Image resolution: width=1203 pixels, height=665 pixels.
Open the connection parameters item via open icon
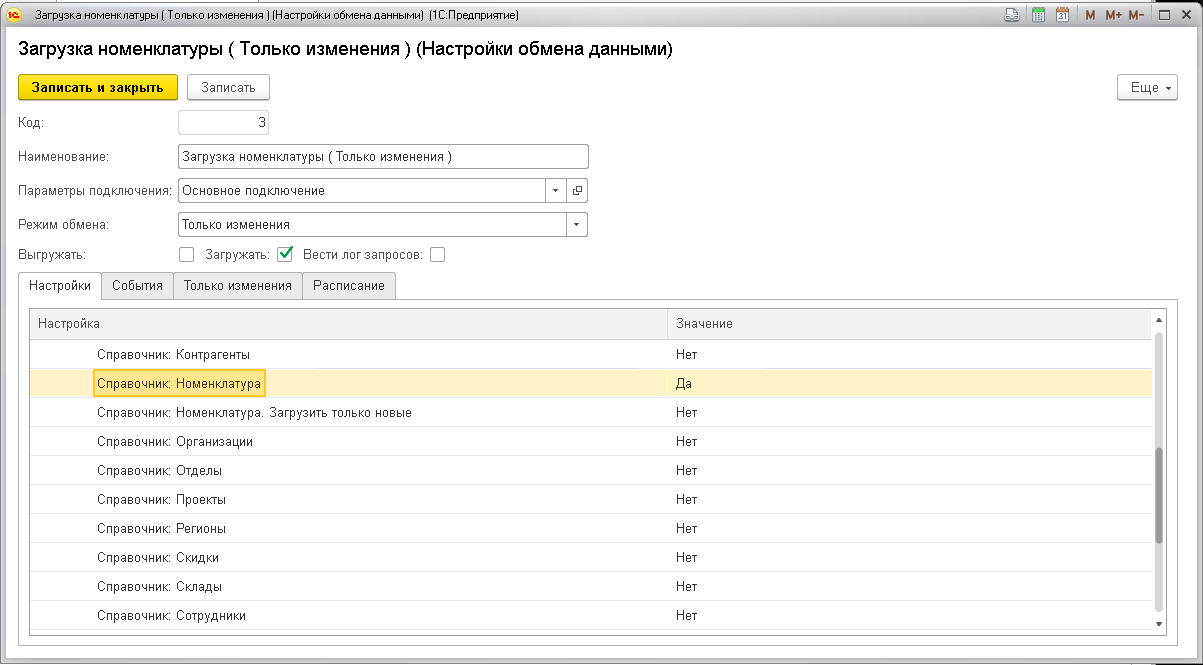577,191
